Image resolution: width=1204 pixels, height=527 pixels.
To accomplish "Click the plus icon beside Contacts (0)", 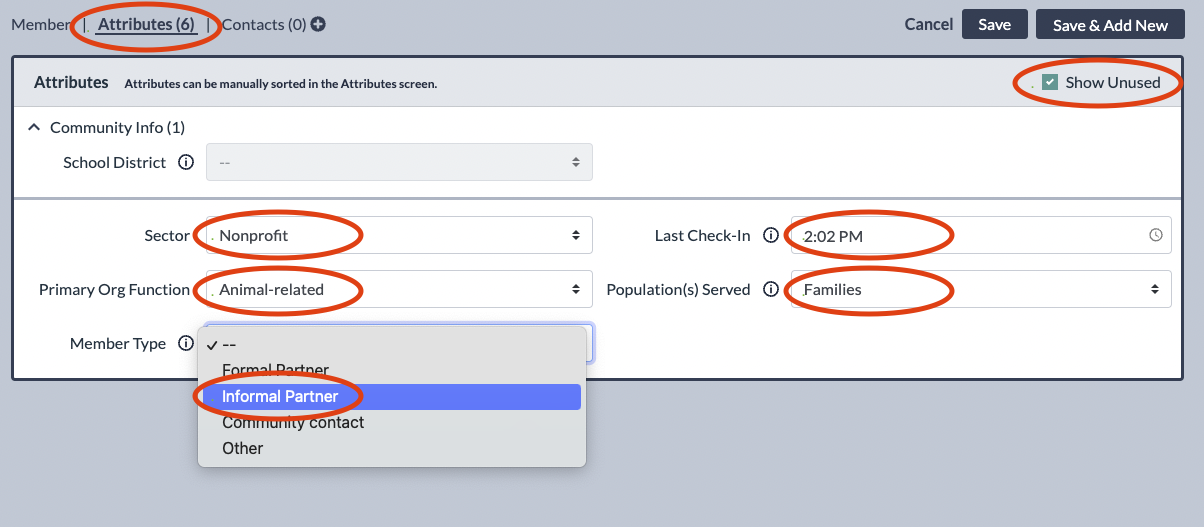I will [318, 25].
